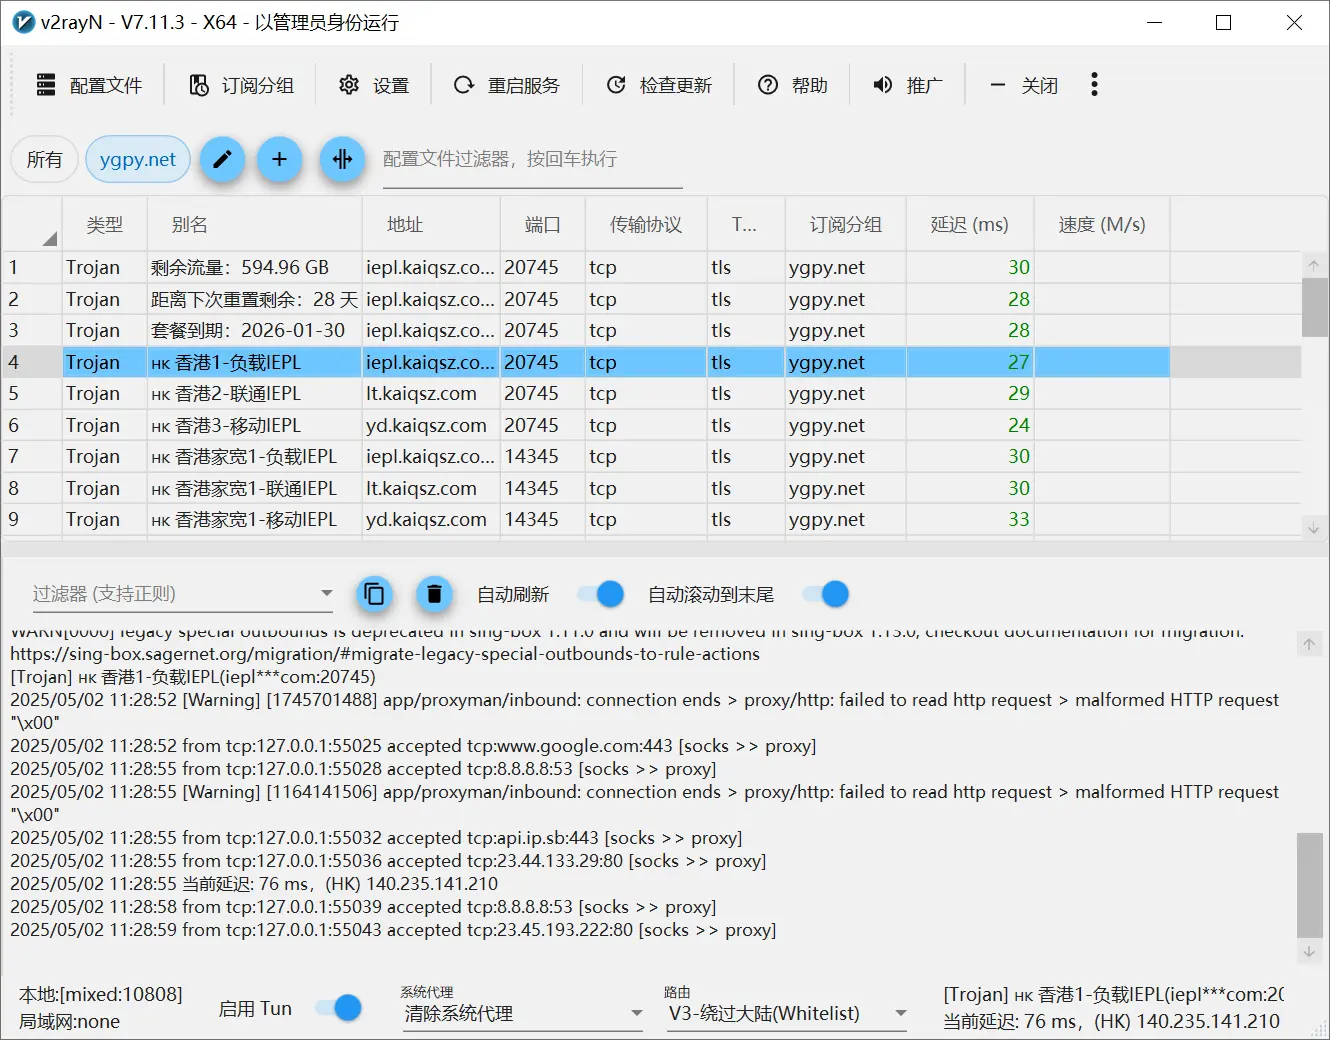Select the ygpy.net group tab
The width and height of the screenshot is (1330, 1040).
[138, 159]
